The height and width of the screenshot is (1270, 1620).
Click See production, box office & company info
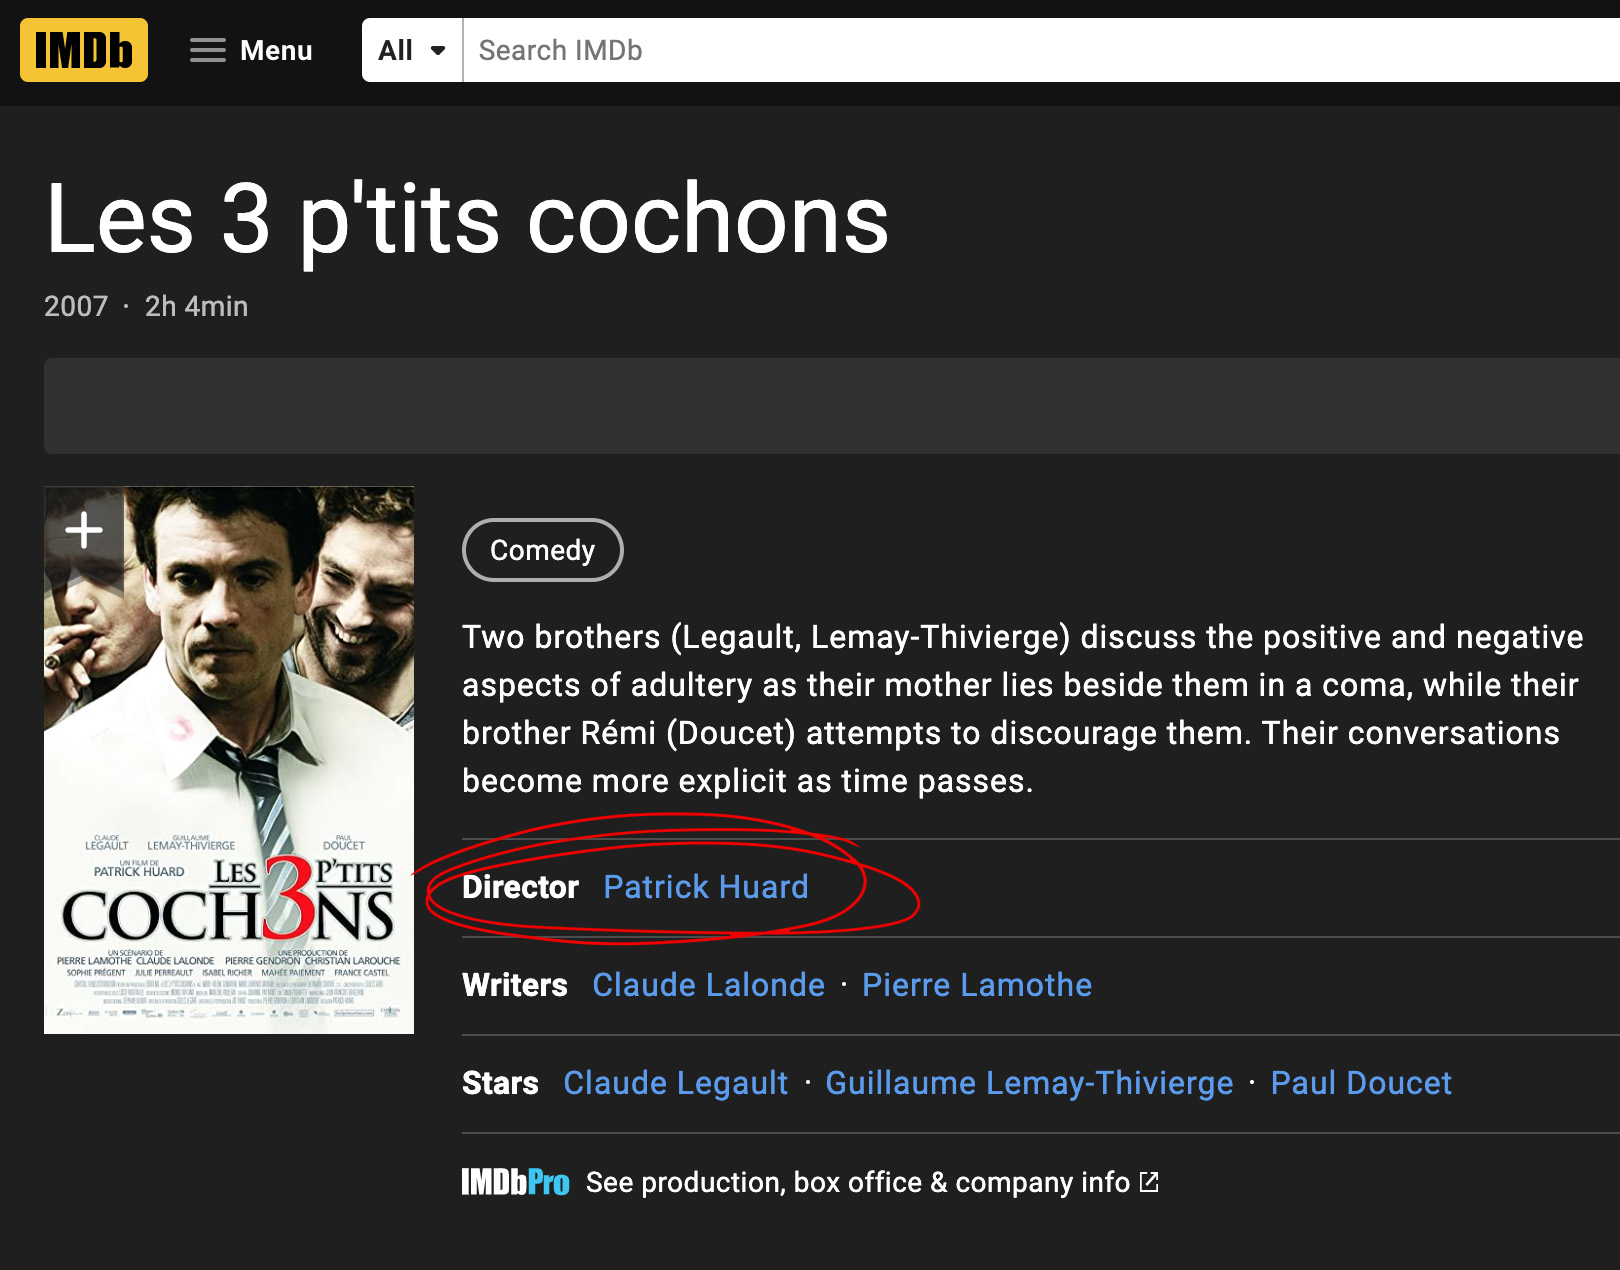pos(858,1182)
